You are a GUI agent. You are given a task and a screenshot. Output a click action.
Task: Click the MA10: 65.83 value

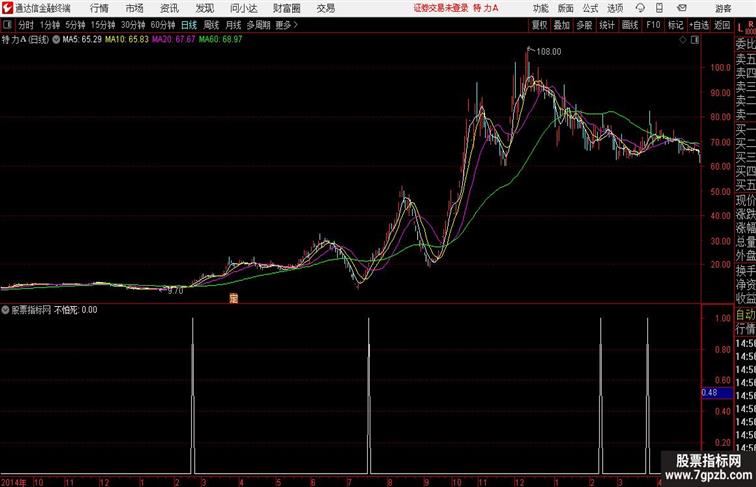(127, 40)
